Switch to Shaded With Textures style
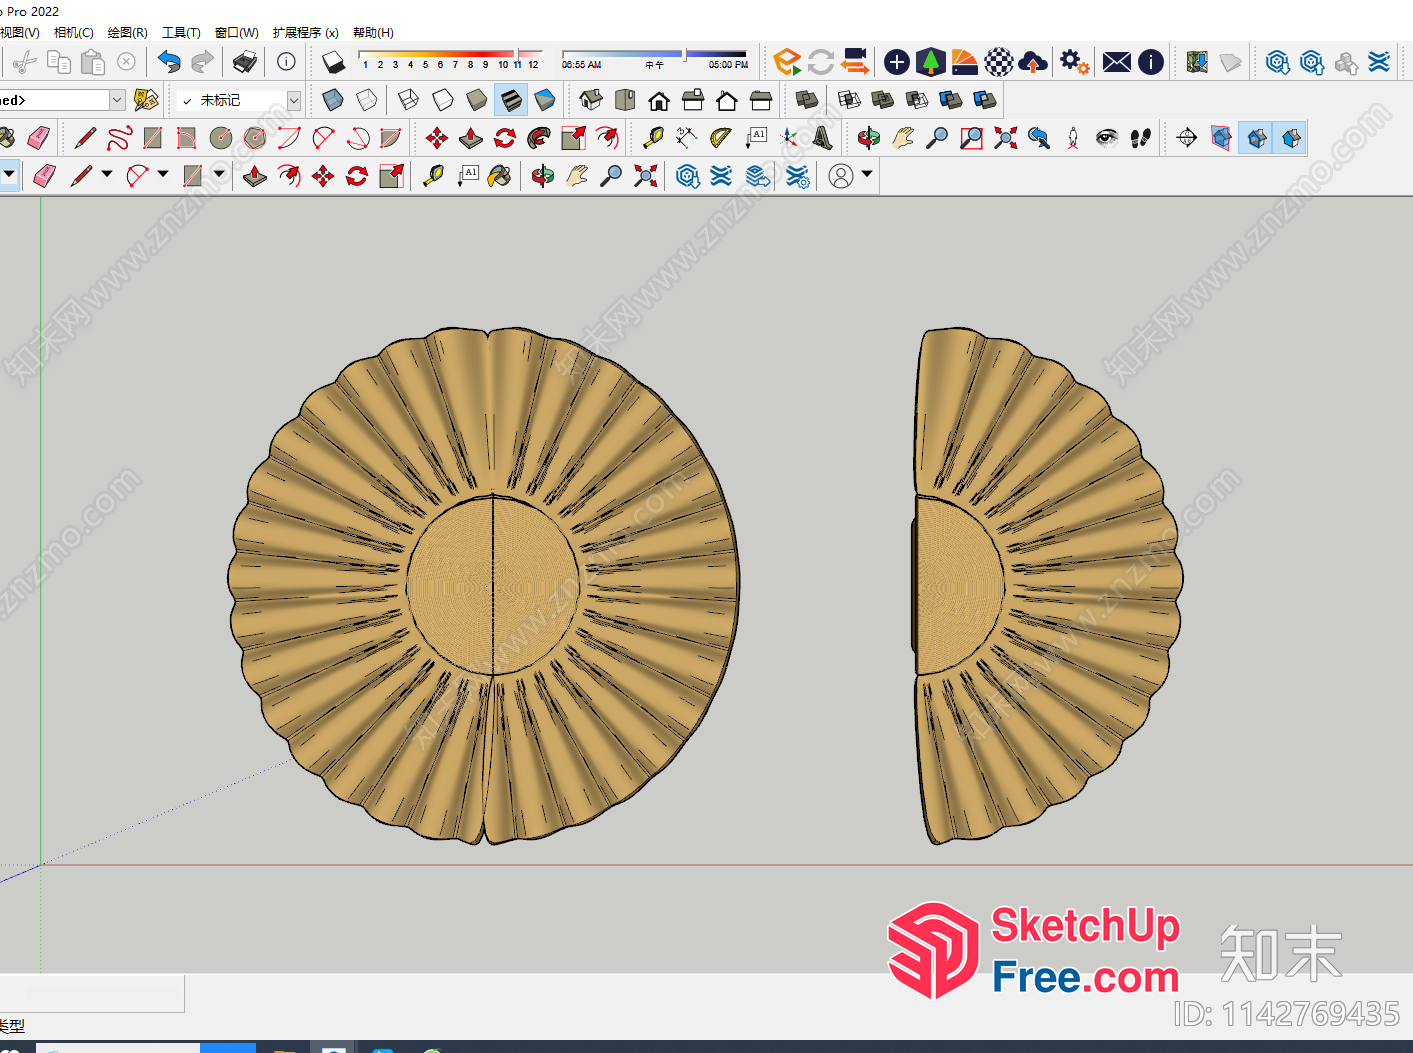Viewport: 1413px width, 1053px height. click(510, 100)
